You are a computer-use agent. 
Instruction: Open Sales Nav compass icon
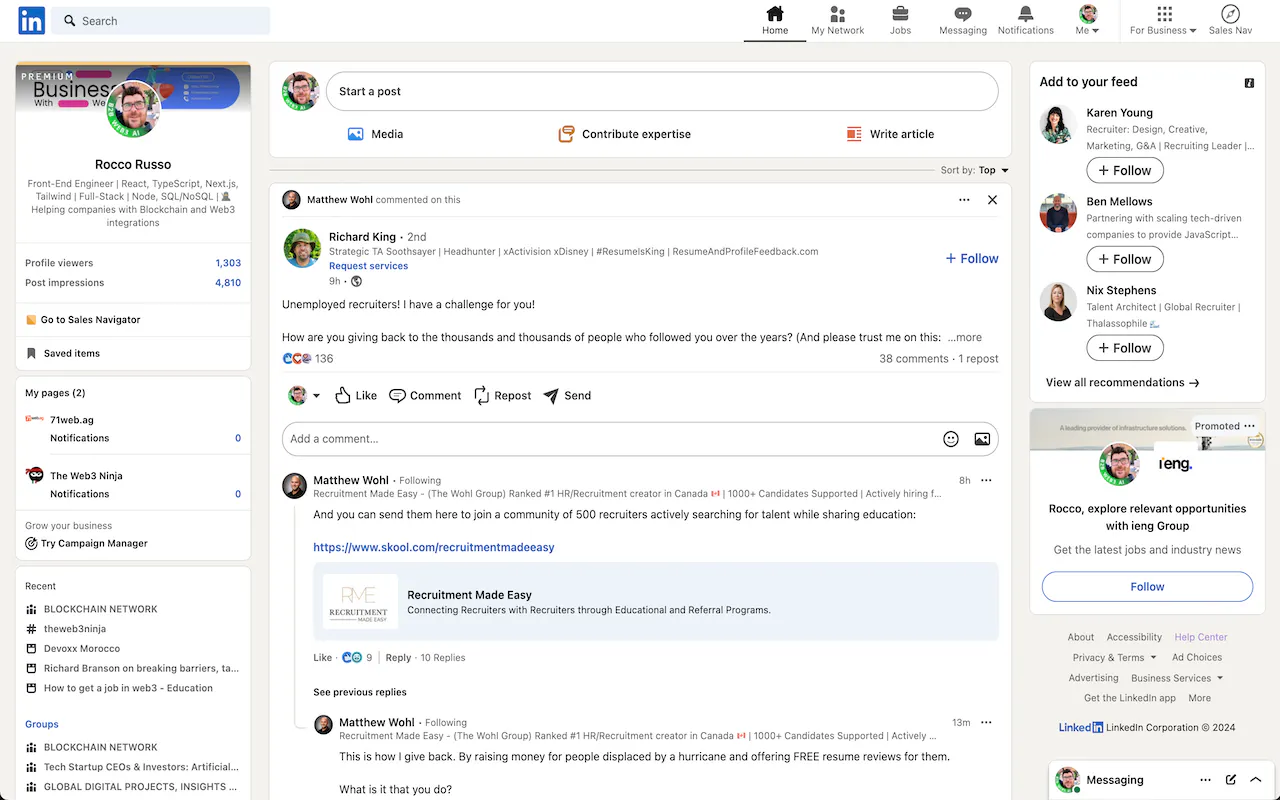coord(1230,21)
